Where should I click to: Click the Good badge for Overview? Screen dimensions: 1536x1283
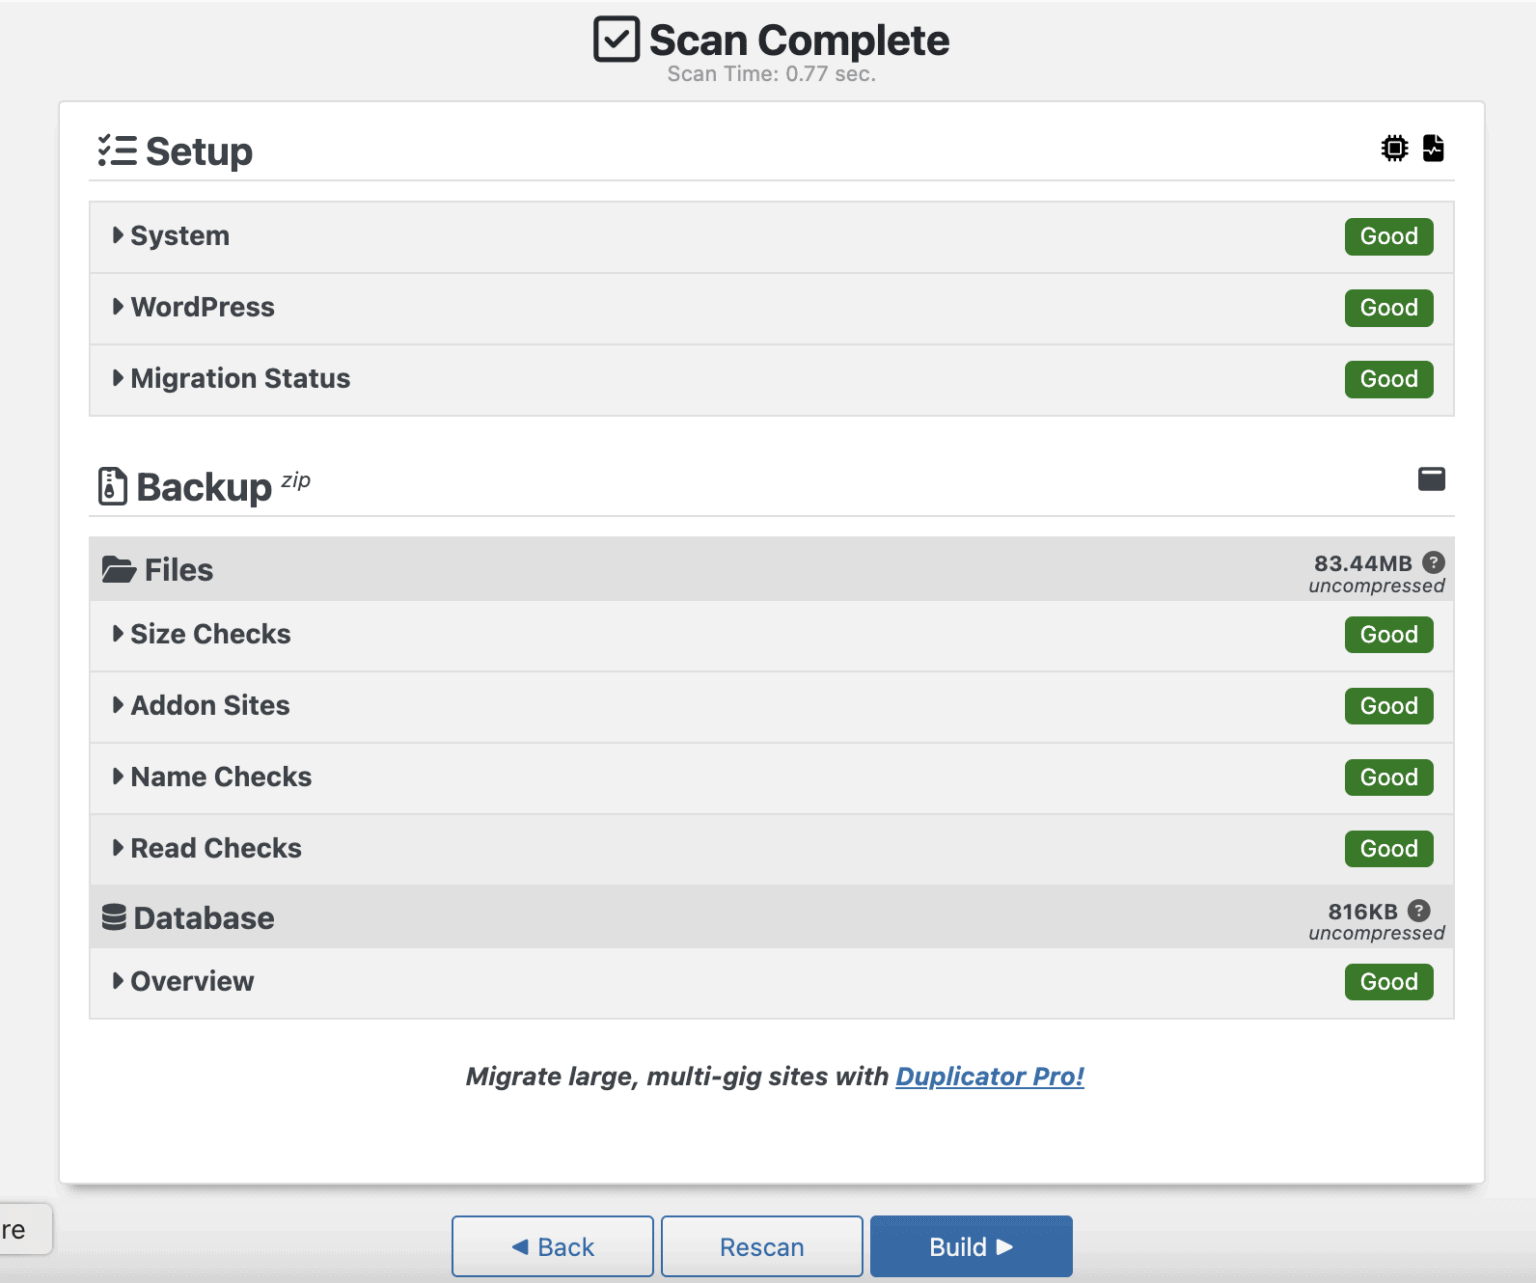(1389, 982)
